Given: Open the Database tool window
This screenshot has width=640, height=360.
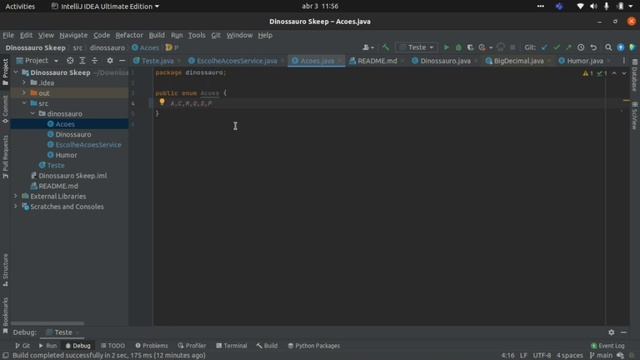Looking at the screenshot, I should (635, 75).
